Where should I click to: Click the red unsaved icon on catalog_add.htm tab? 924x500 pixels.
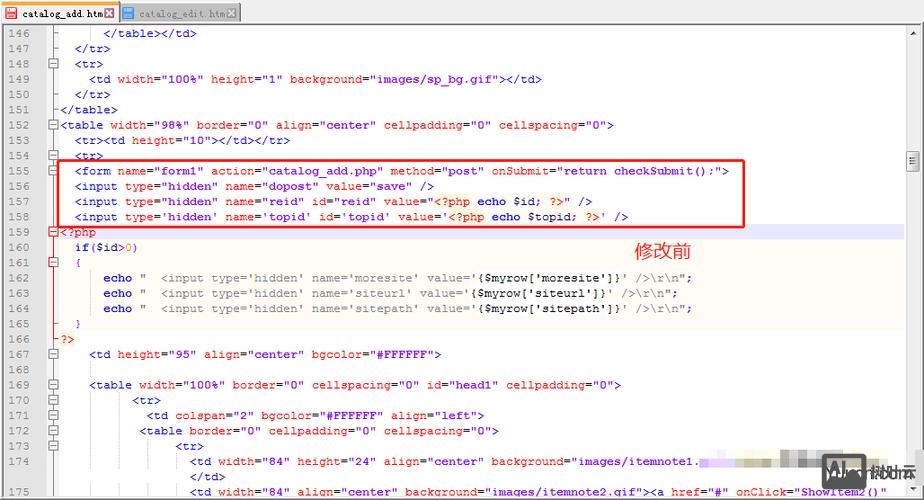coord(11,13)
